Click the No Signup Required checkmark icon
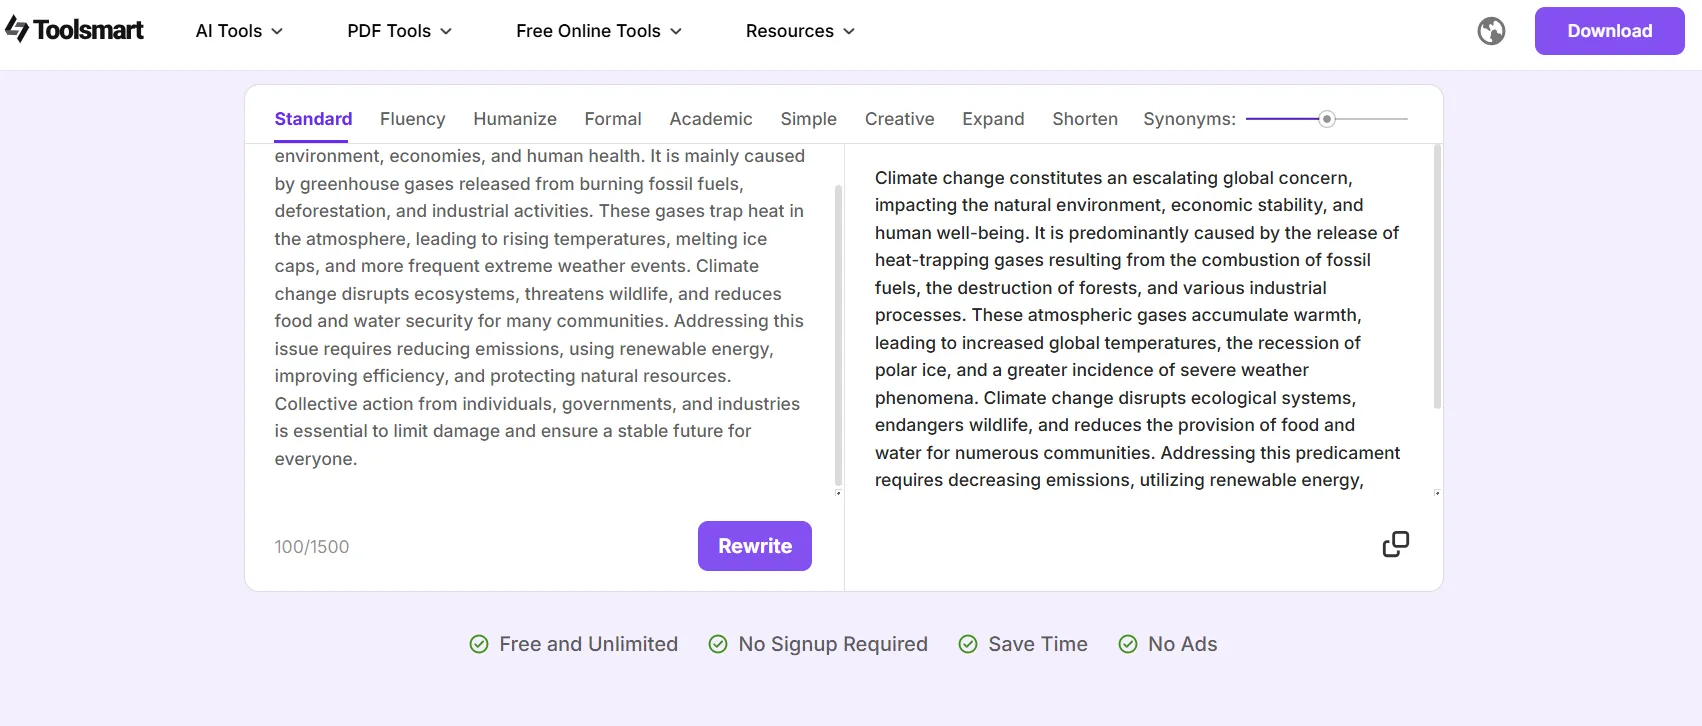The height and width of the screenshot is (726, 1702). (x=718, y=644)
